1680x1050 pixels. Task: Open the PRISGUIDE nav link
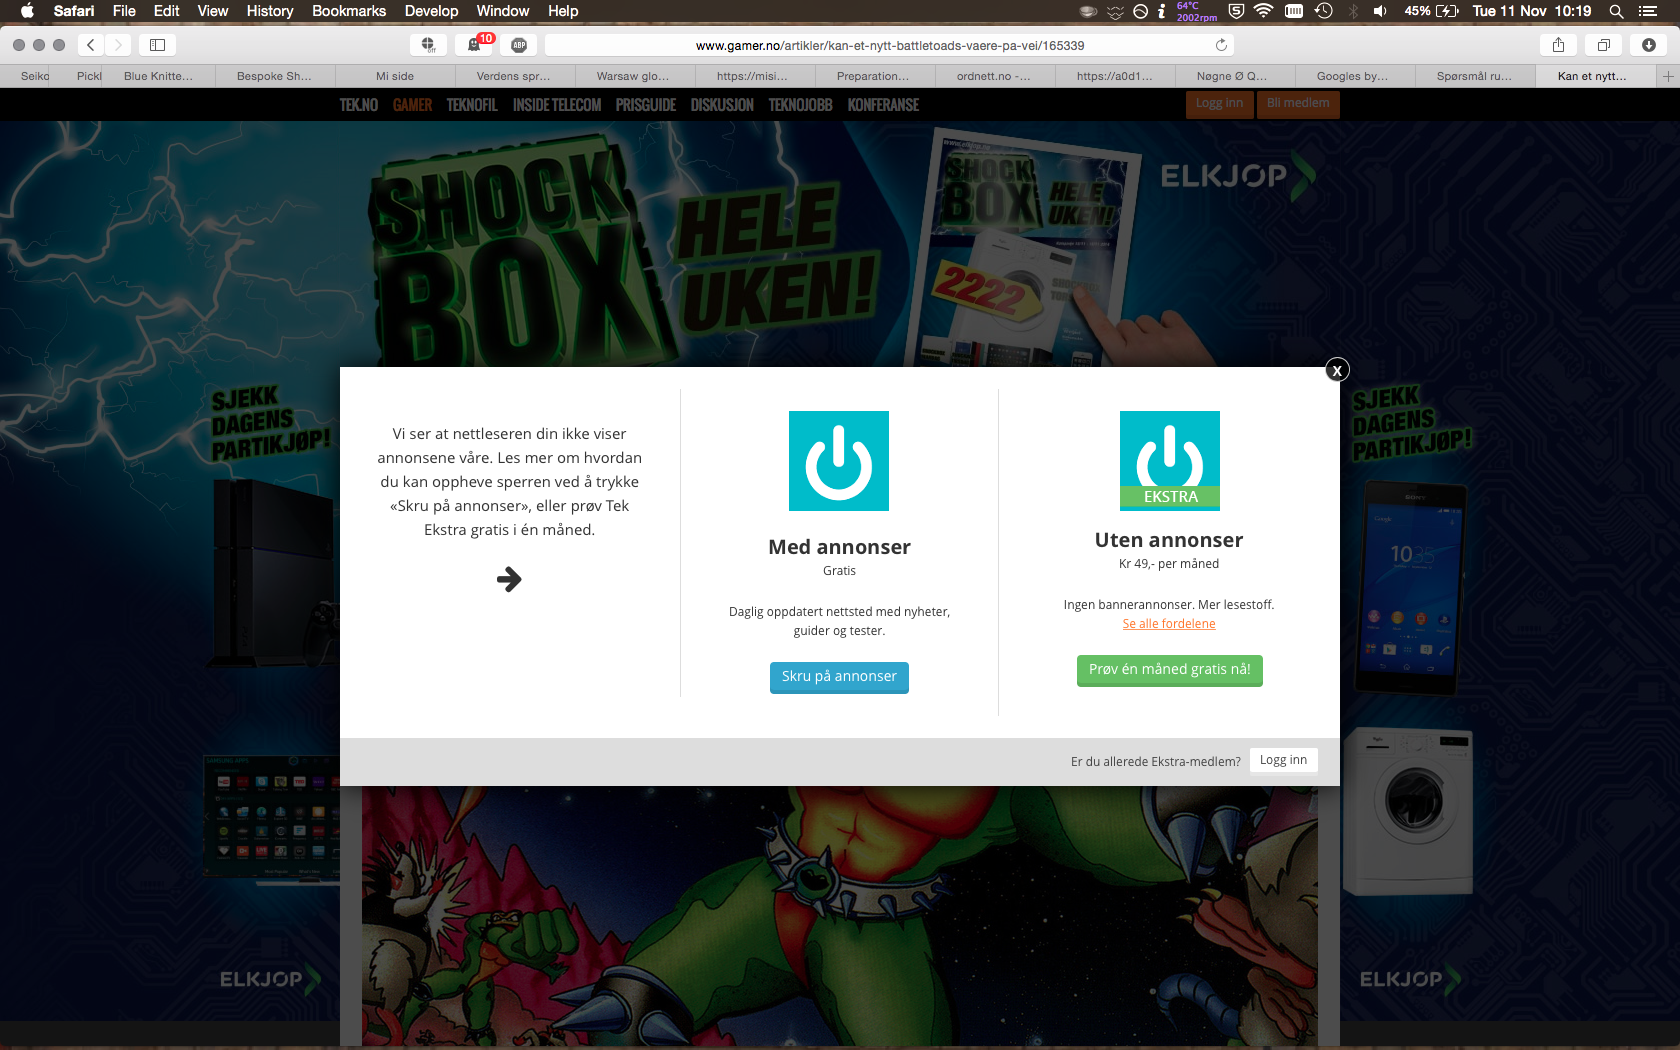(646, 105)
